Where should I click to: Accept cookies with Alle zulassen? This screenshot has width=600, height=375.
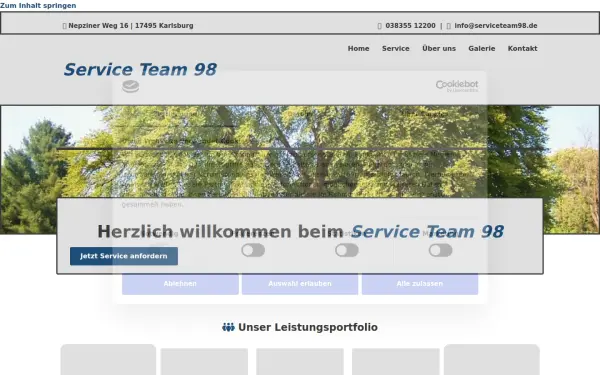click(x=420, y=284)
